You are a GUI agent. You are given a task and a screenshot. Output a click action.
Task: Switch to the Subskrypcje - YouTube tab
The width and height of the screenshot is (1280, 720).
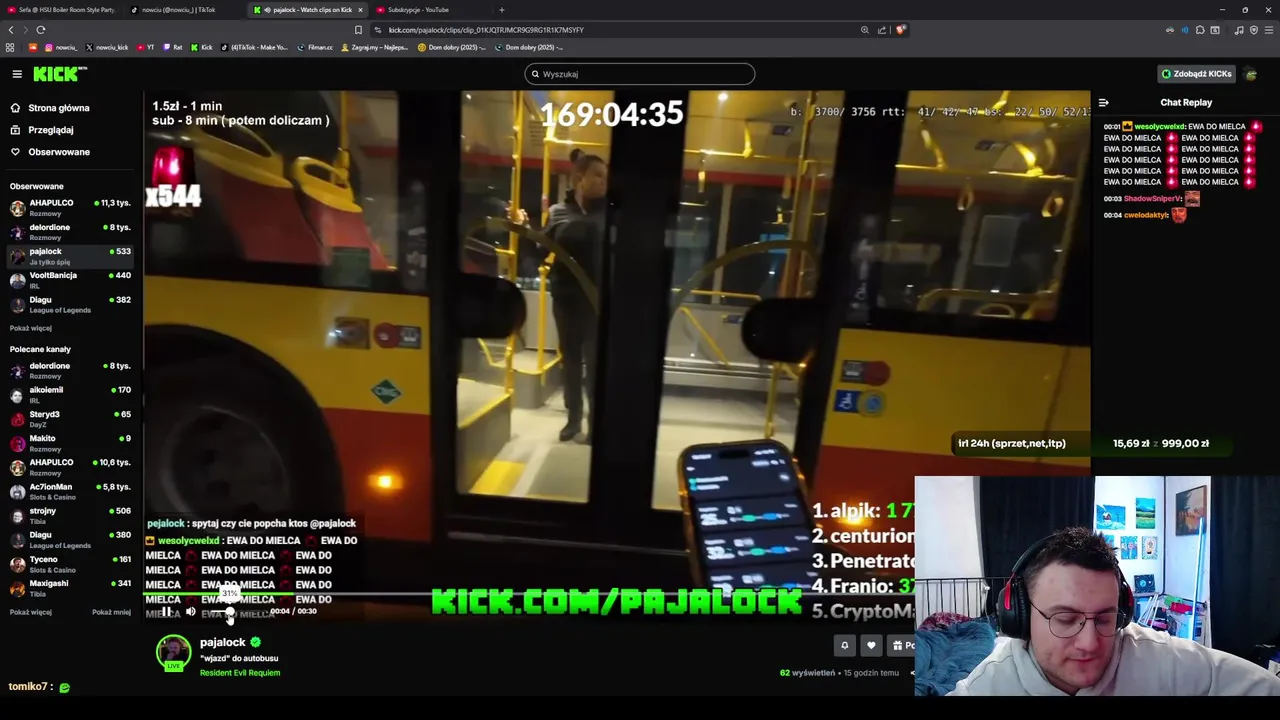coord(428,10)
